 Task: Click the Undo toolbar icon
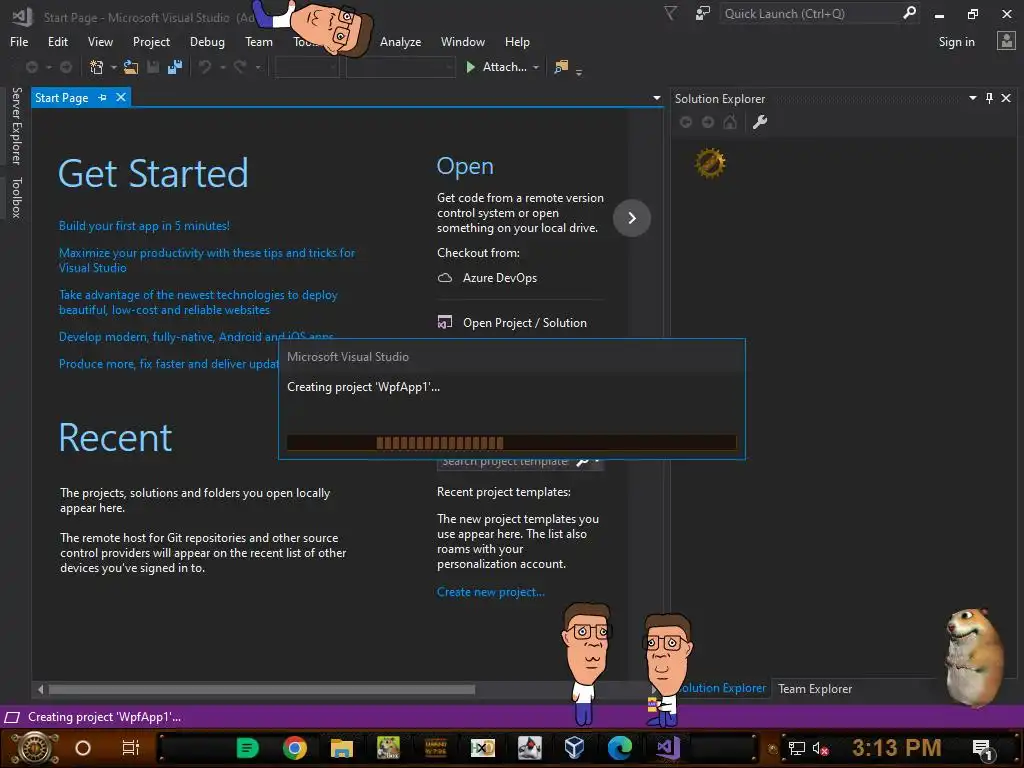[x=205, y=67]
